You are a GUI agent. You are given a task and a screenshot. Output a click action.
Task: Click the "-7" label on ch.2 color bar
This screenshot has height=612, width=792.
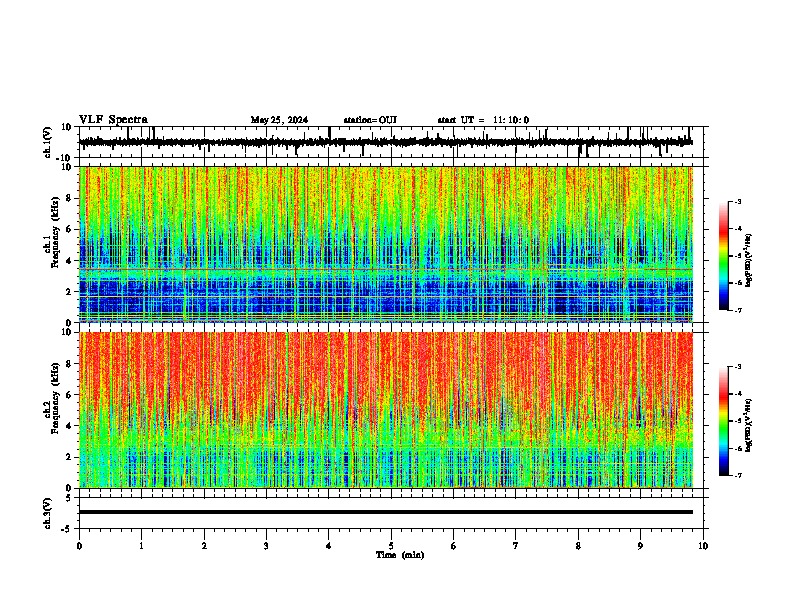tap(738, 476)
